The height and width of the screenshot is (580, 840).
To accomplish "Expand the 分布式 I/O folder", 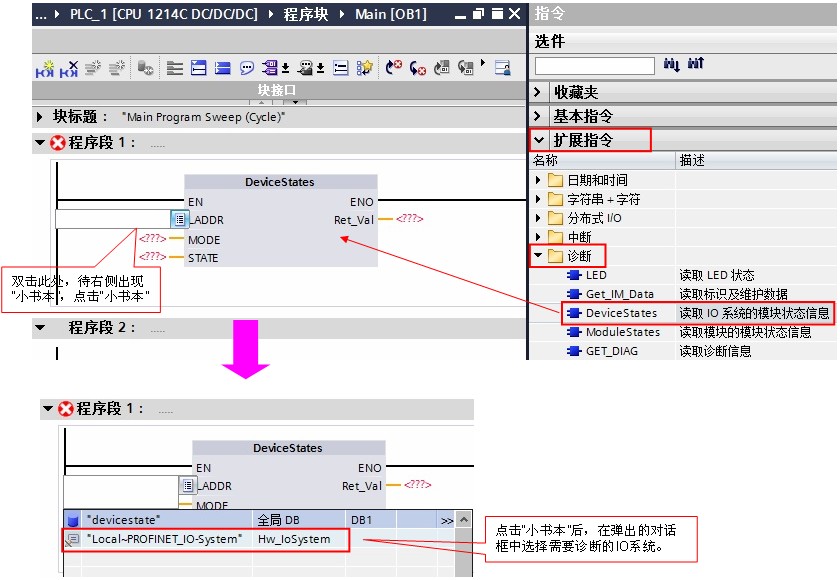I will click(538, 218).
